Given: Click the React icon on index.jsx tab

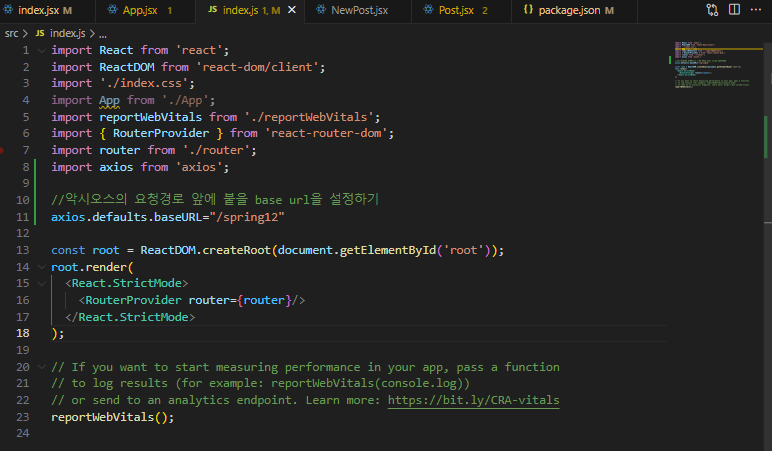Looking at the screenshot, I should click(x=8, y=10).
